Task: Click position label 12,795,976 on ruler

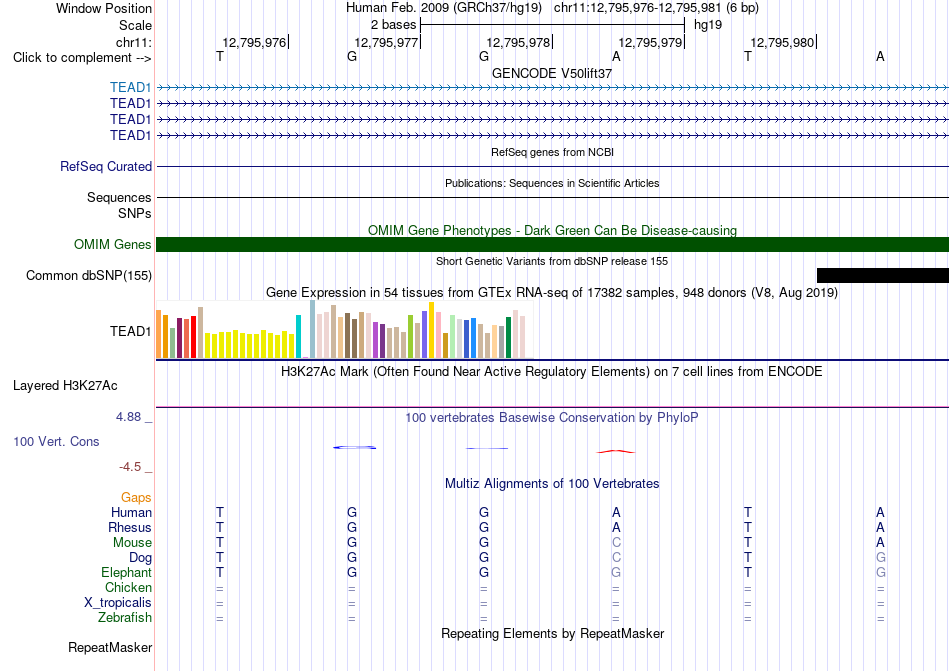Action: coord(254,42)
